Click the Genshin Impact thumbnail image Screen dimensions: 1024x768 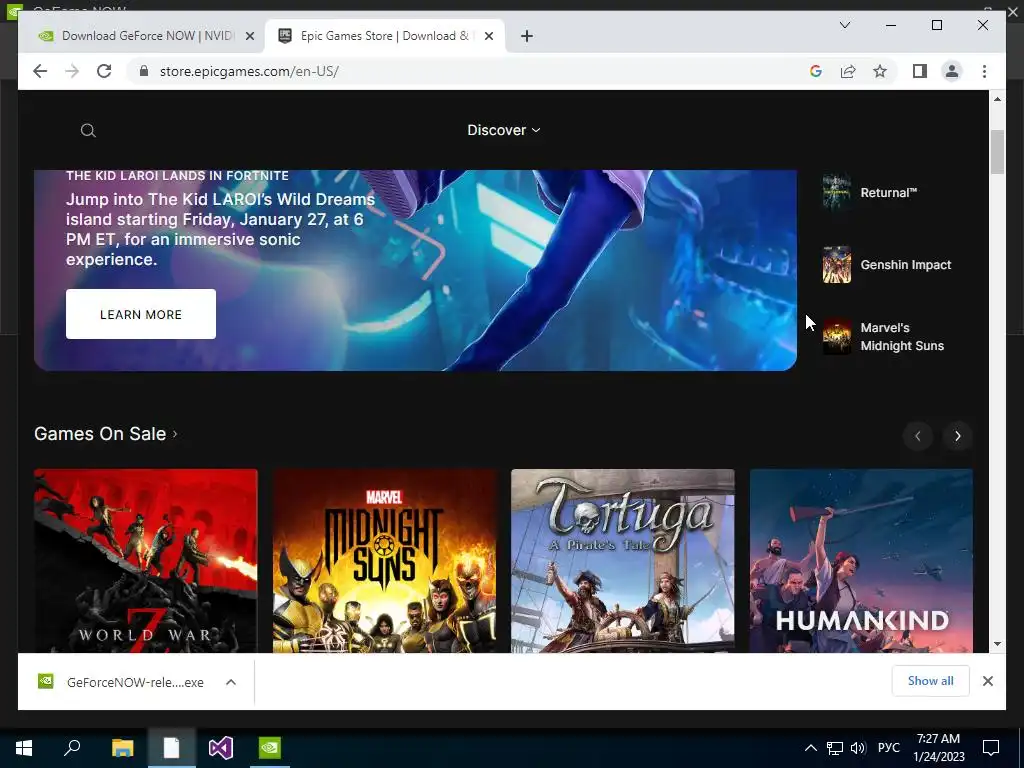(x=837, y=264)
